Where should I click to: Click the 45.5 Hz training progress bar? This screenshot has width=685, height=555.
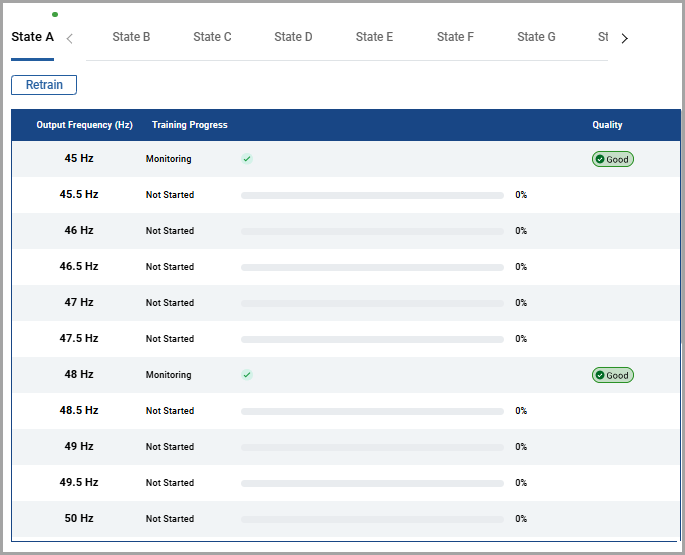coord(372,195)
